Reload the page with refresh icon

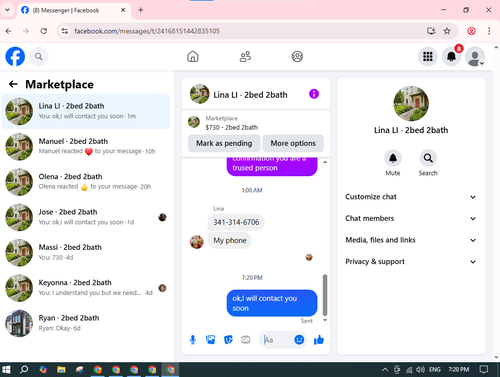click(43, 31)
